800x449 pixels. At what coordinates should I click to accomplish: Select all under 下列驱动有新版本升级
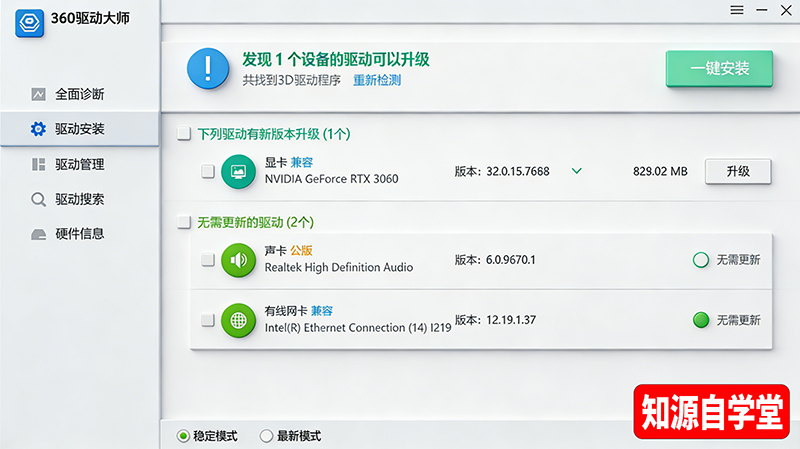[x=183, y=133]
